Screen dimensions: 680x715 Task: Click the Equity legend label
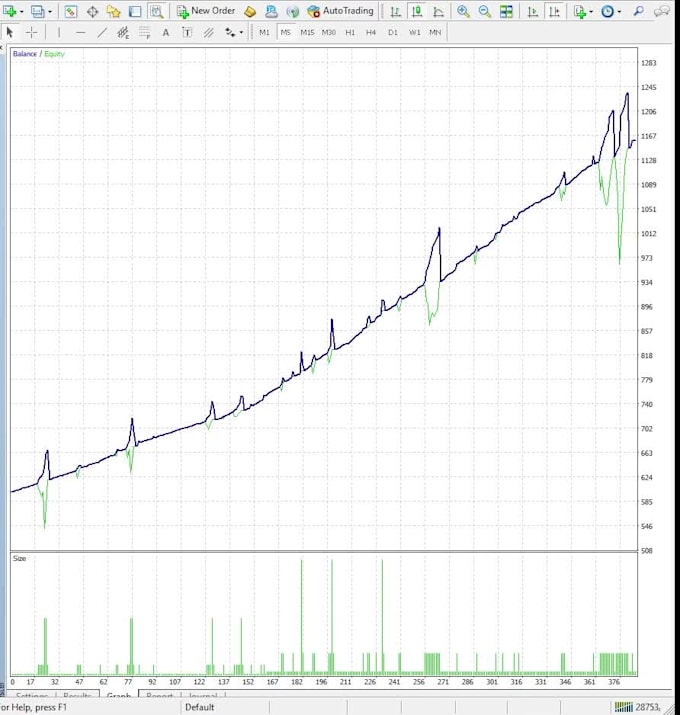tap(55, 54)
